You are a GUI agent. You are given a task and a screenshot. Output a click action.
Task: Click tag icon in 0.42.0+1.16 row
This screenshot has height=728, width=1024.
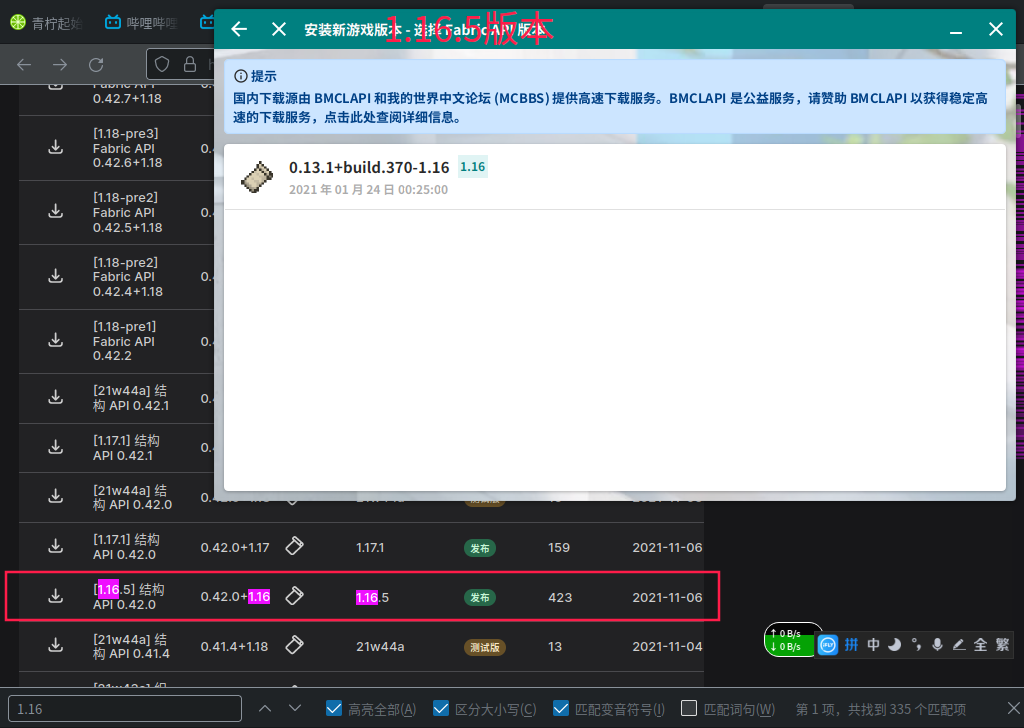[295, 595]
